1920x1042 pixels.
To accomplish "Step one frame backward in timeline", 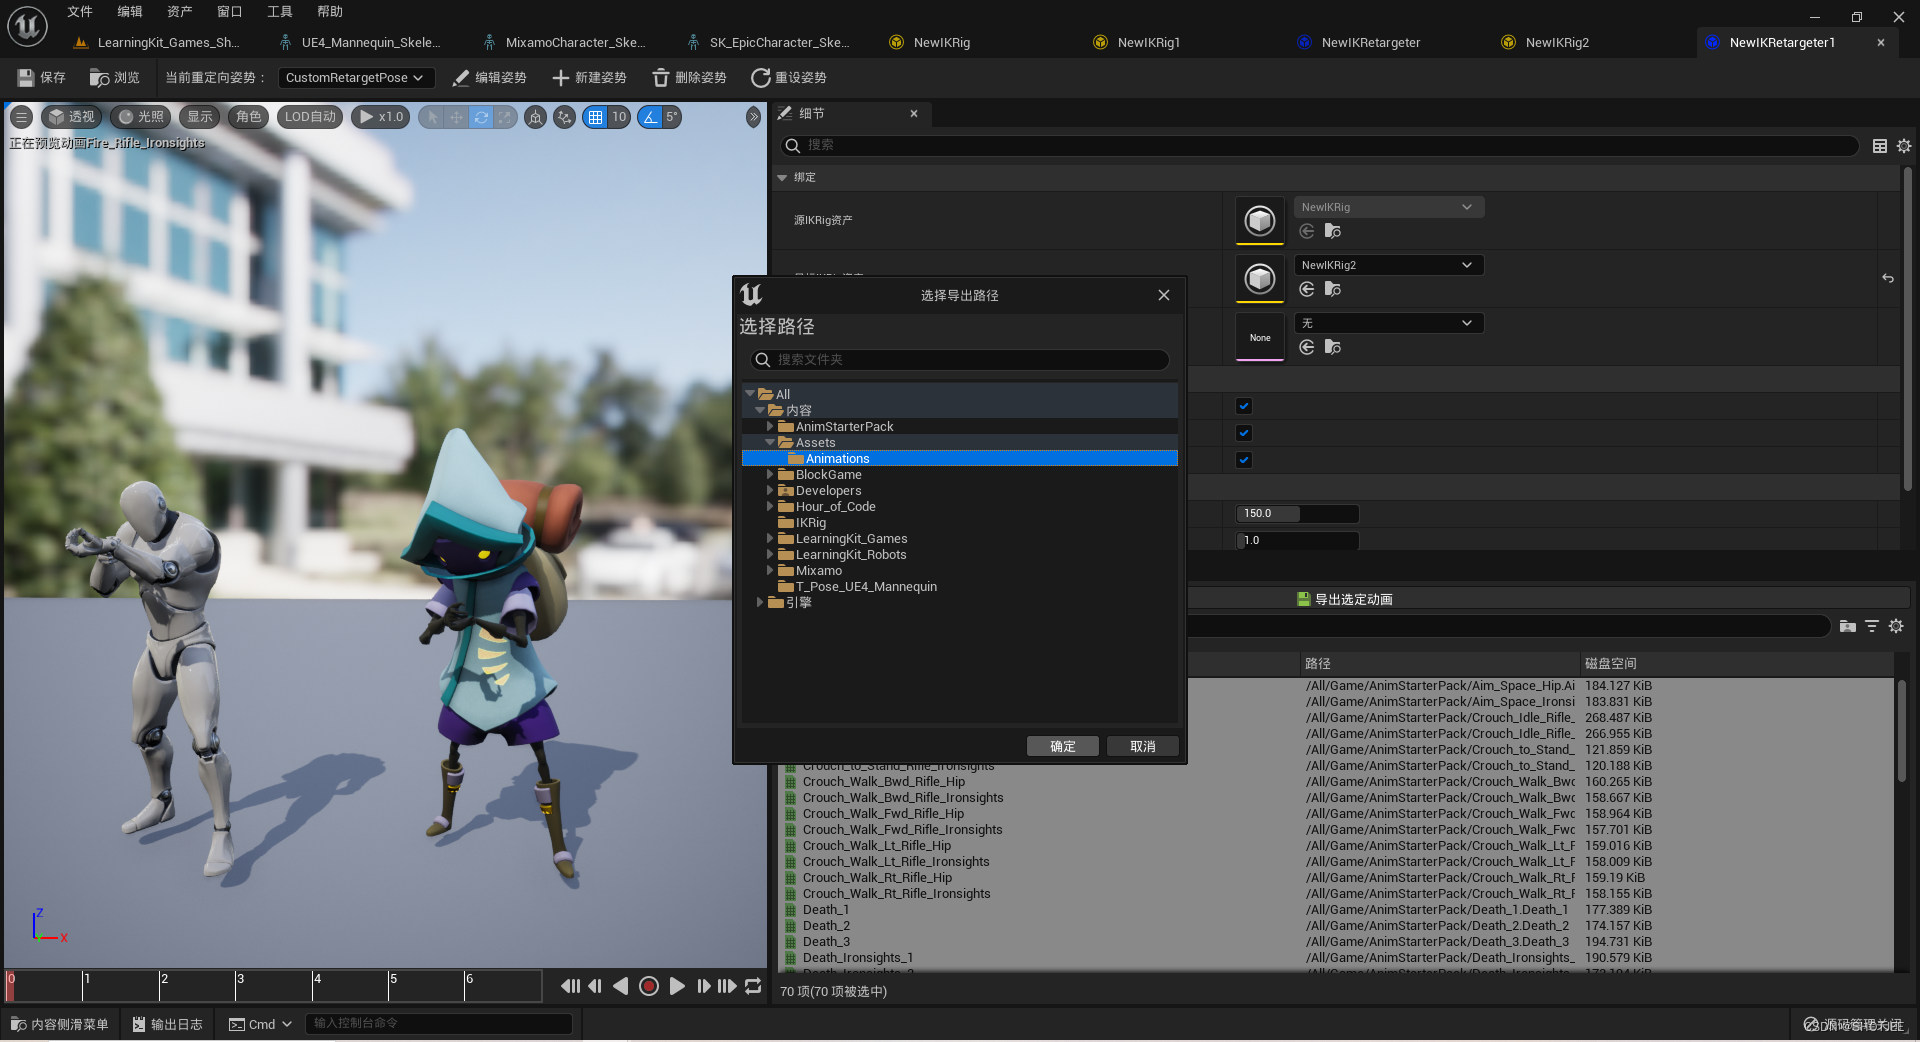I will [x=595, y=986].
